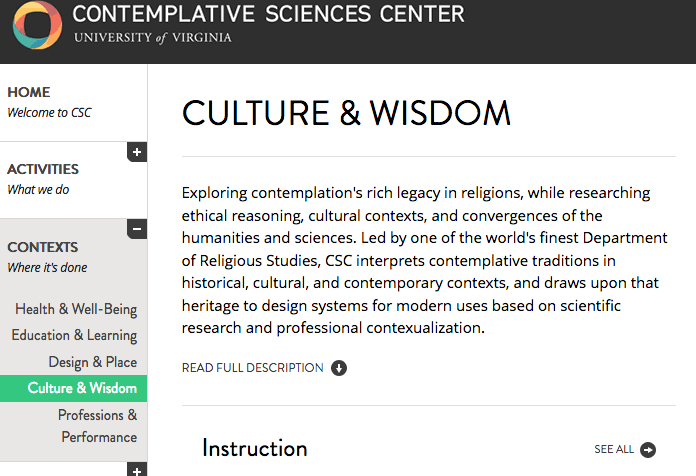Open the Activities What we do menu
This screenshot has height=476, width=696.
[x=43, y=179]
